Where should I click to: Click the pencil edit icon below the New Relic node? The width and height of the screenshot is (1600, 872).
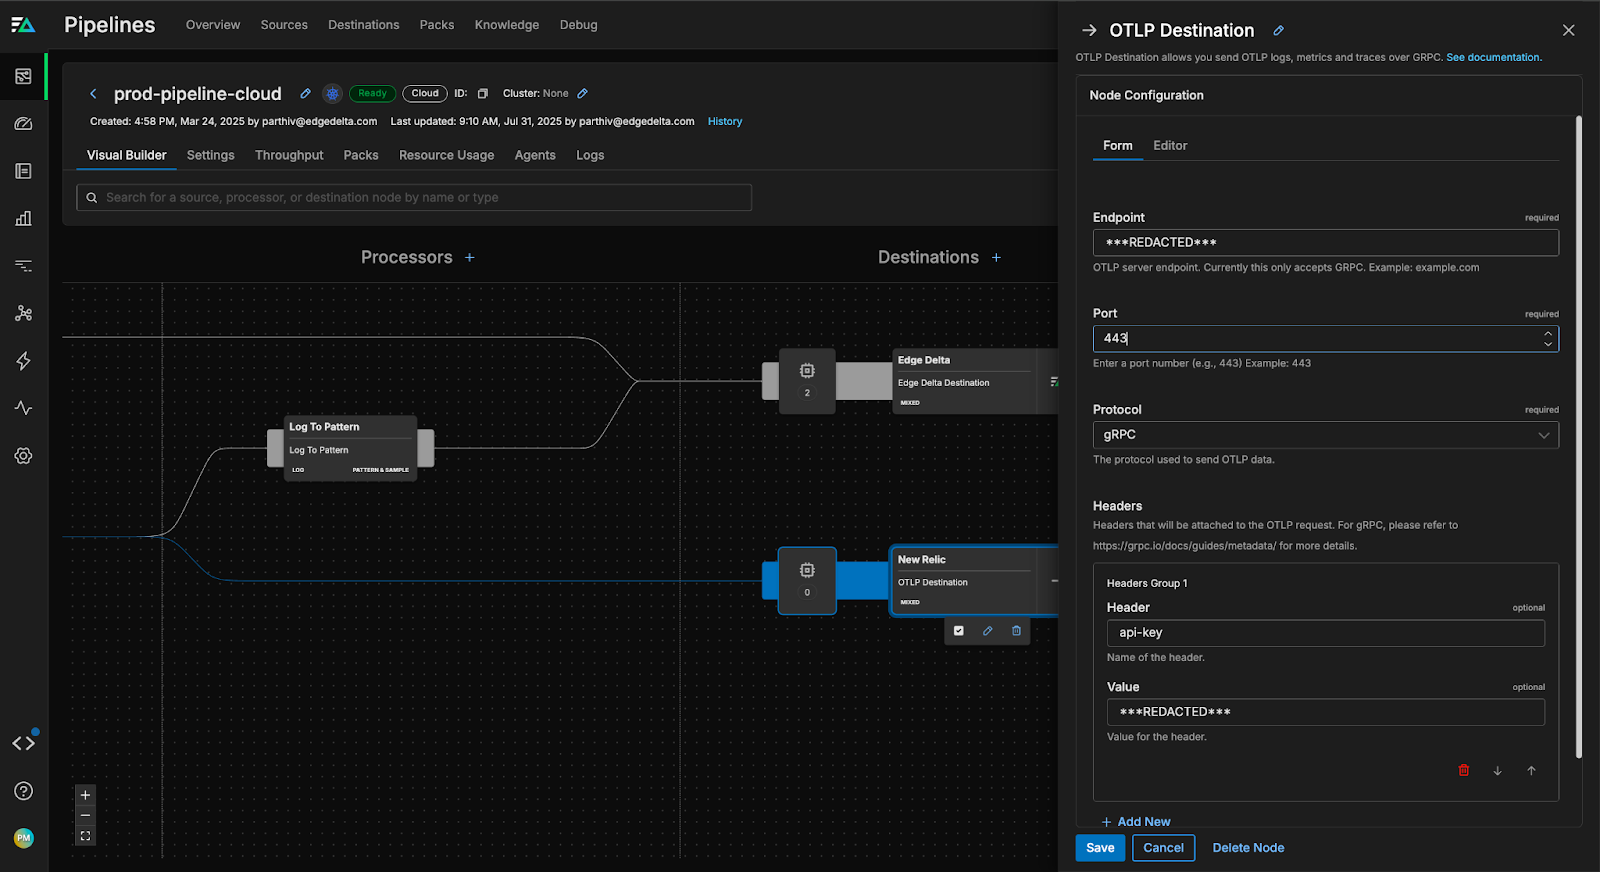tap(987, 631)
